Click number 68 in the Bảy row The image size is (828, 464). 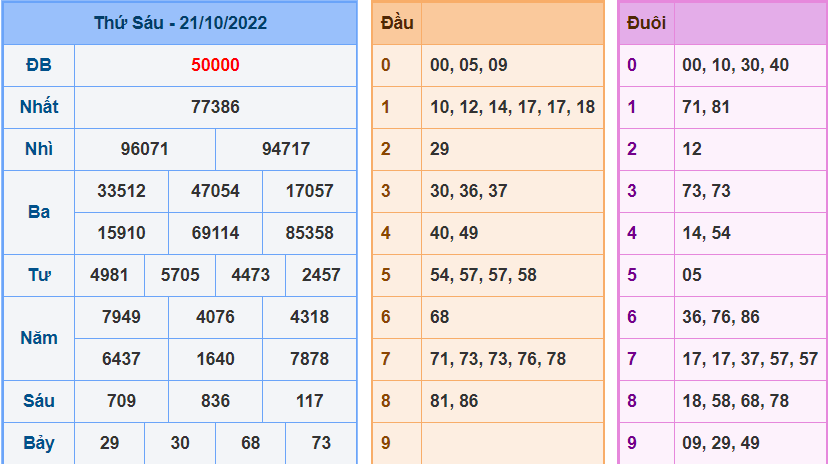click(x=251, y=443)
